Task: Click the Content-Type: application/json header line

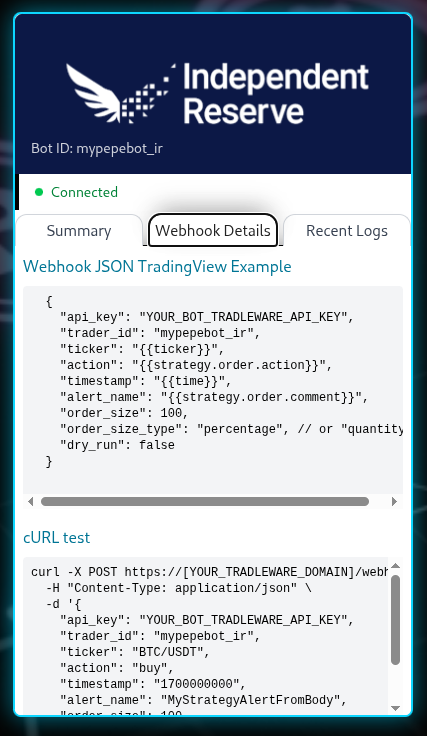Action: (x=178, y=588)
